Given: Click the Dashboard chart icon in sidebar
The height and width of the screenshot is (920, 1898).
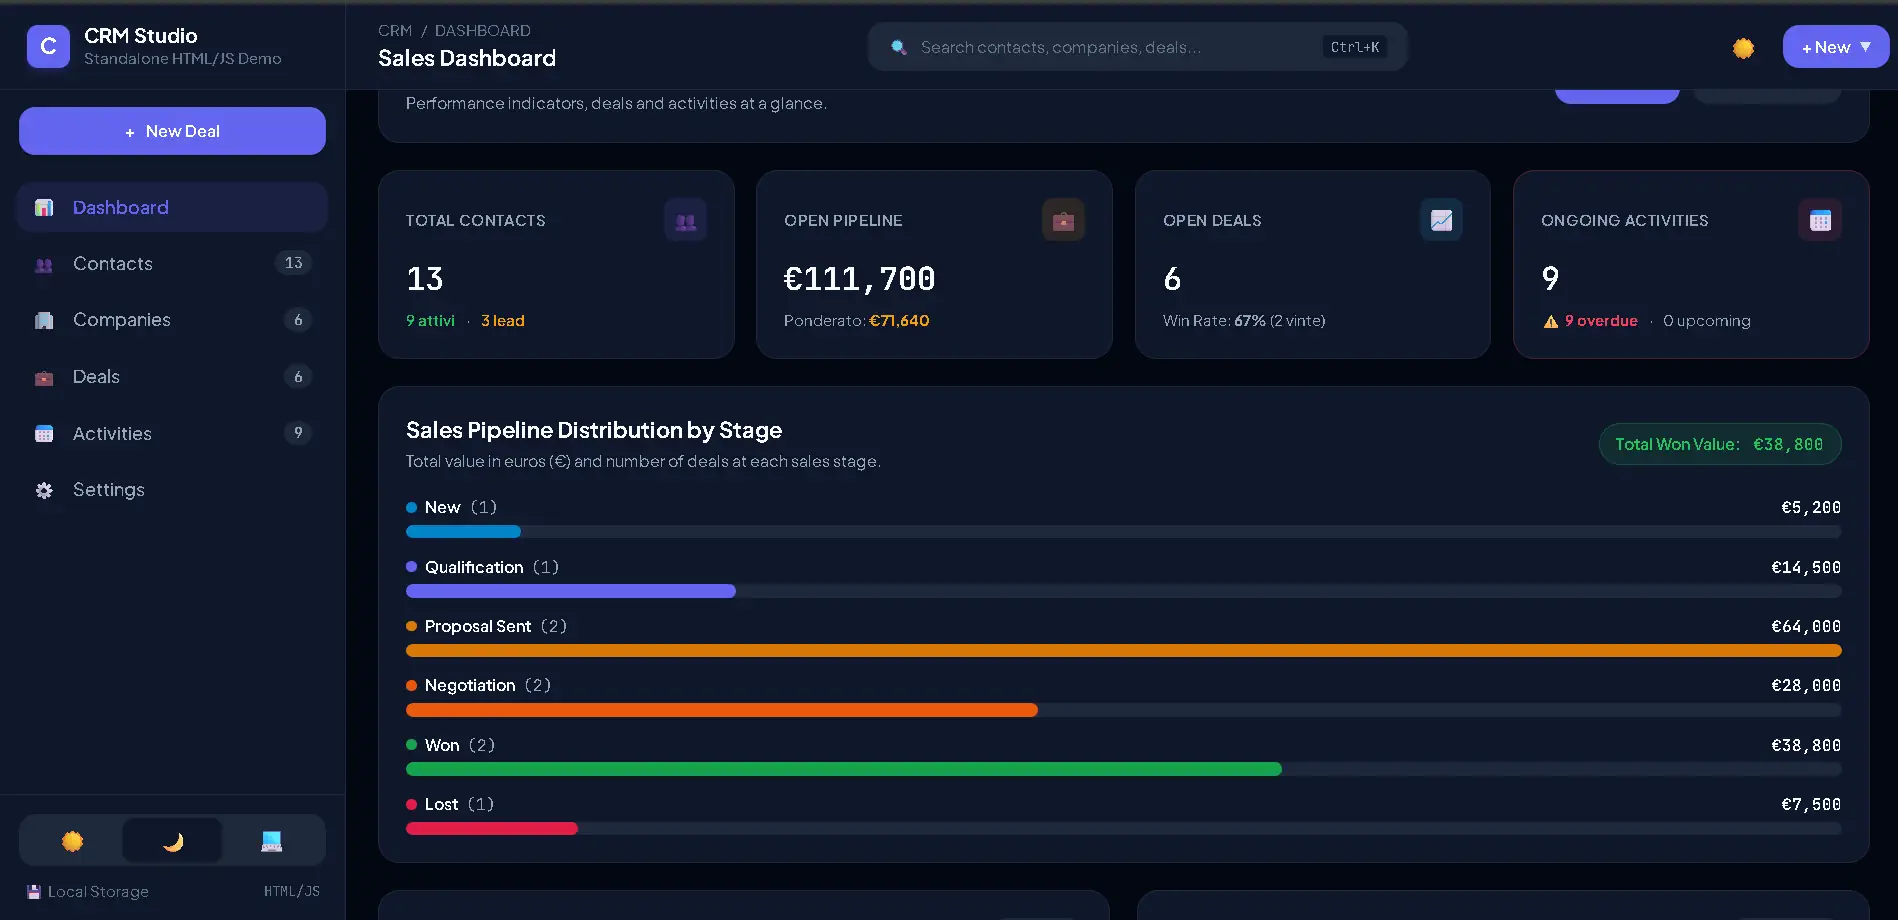Looking at the screenshot, I should tap(44, 208).
